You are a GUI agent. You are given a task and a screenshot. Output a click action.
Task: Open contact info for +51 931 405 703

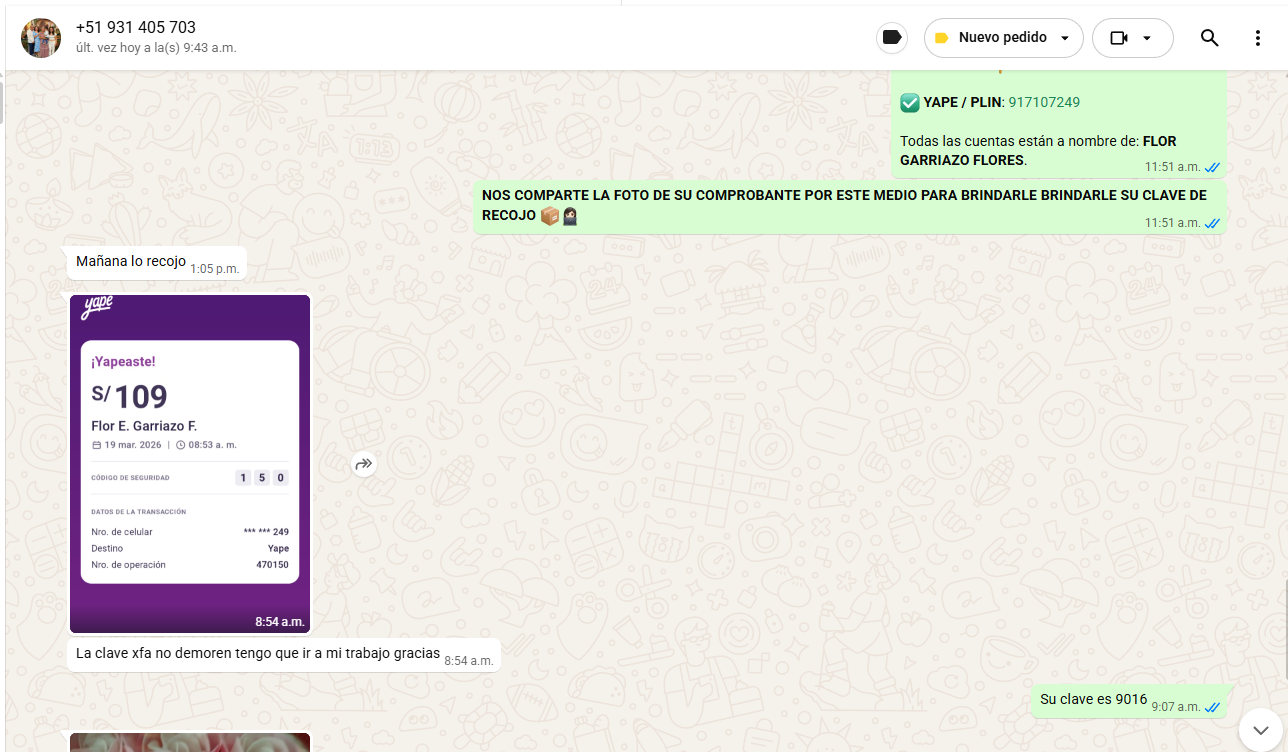(136, 28)
